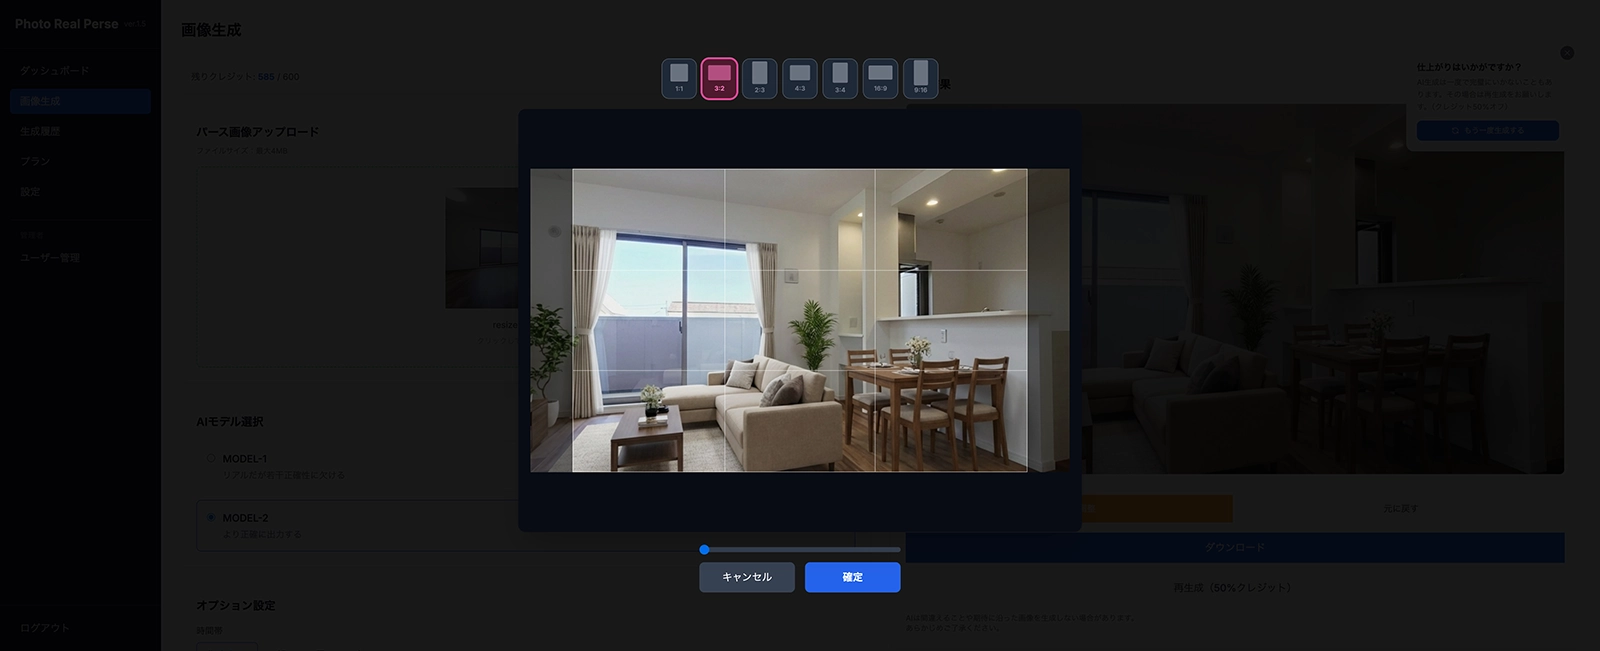1600x651 pixels.
Task: Select the MODEL-2 radio button
Action: coord(211,518)
